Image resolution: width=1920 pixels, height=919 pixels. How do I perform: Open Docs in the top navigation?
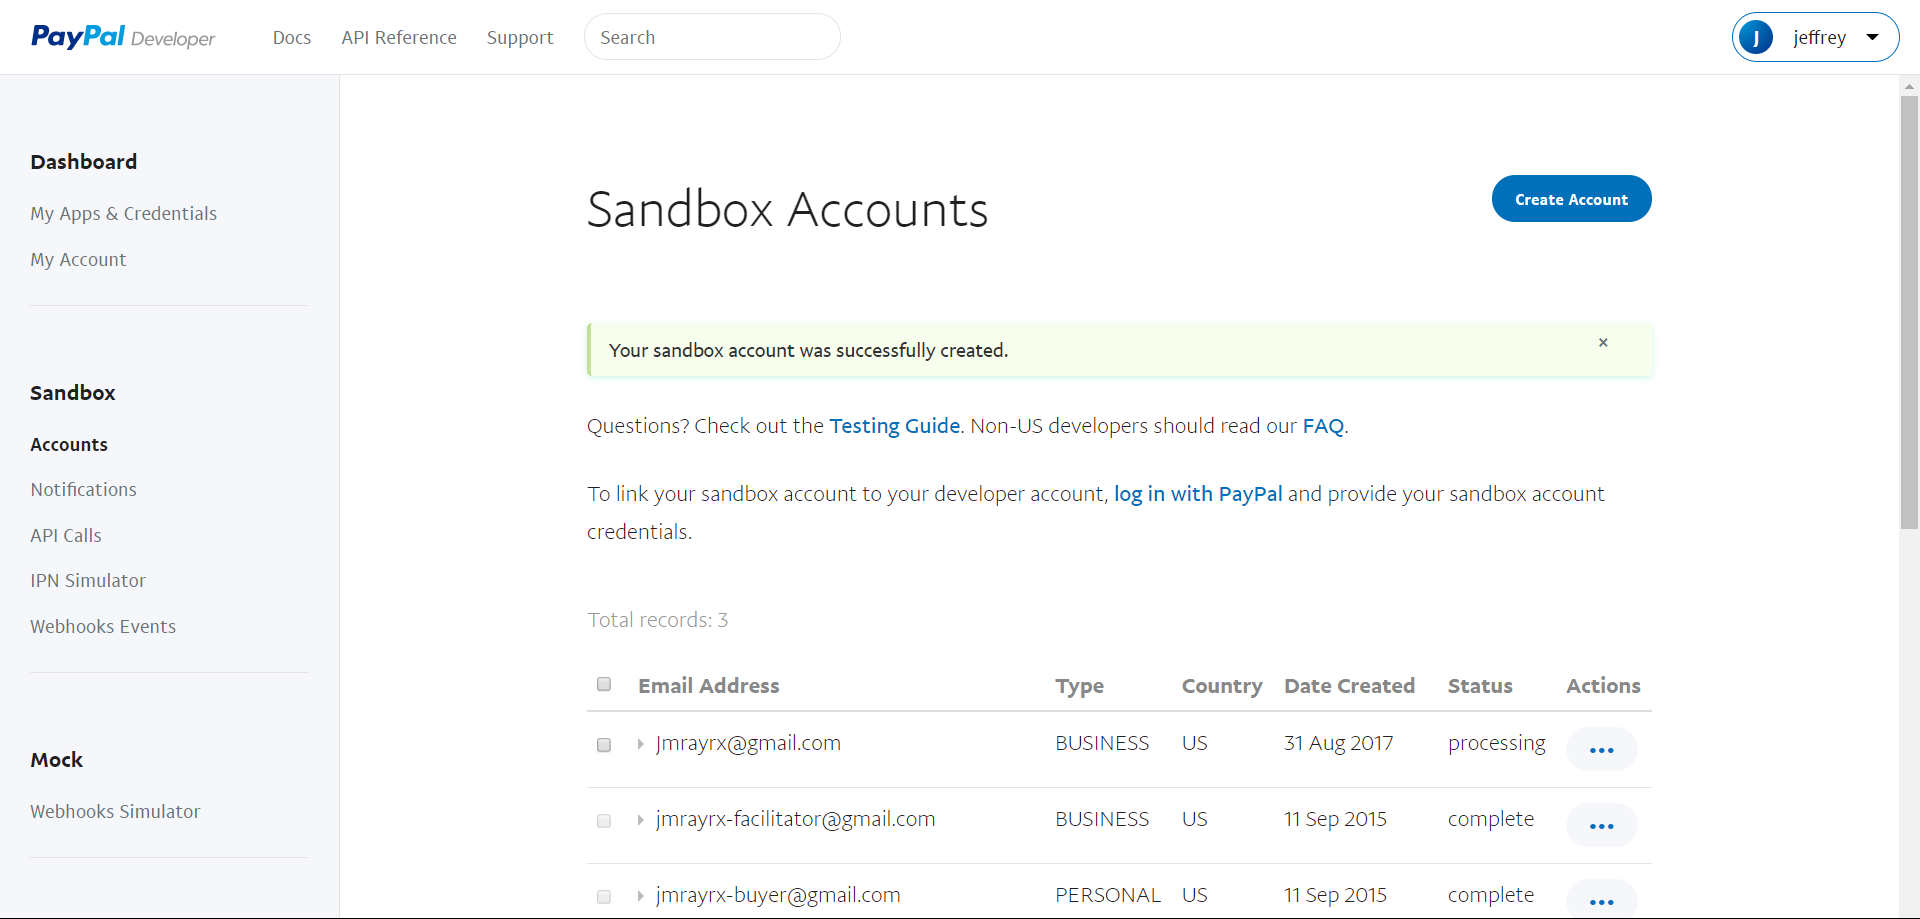point(291,38)
